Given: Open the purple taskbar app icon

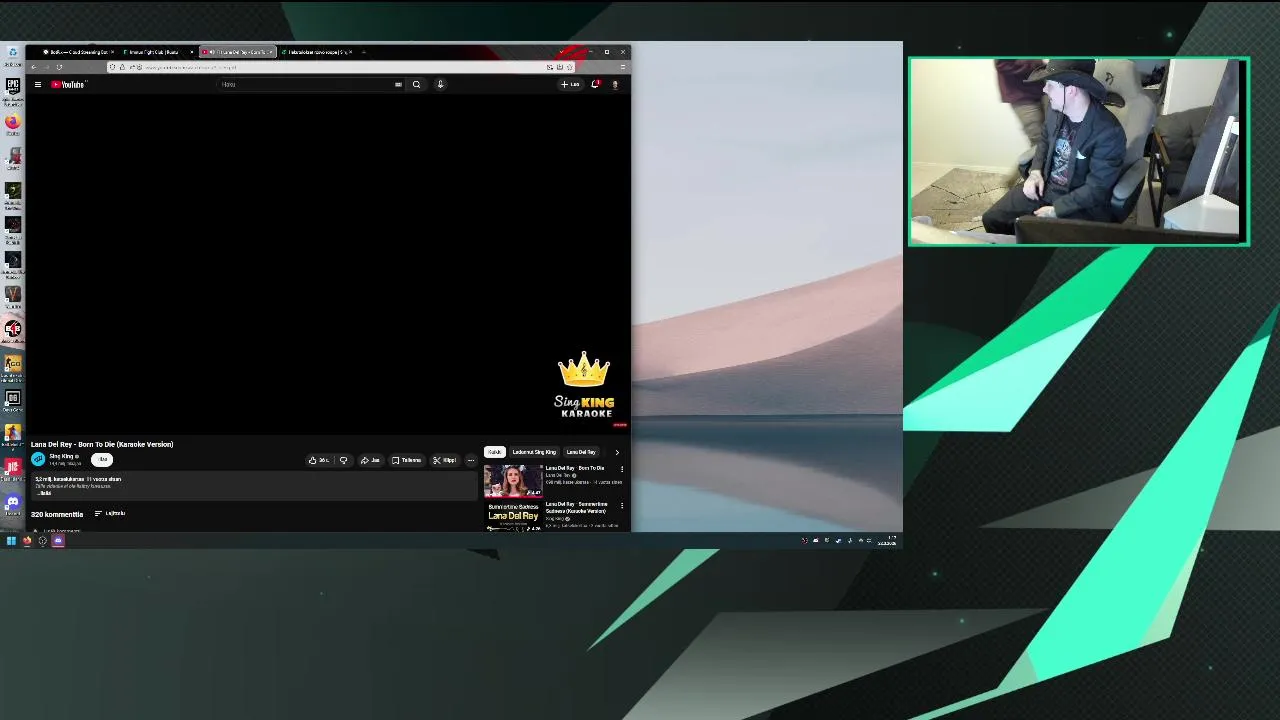Looking at the screenshot, I should click(x=58, y=541).
